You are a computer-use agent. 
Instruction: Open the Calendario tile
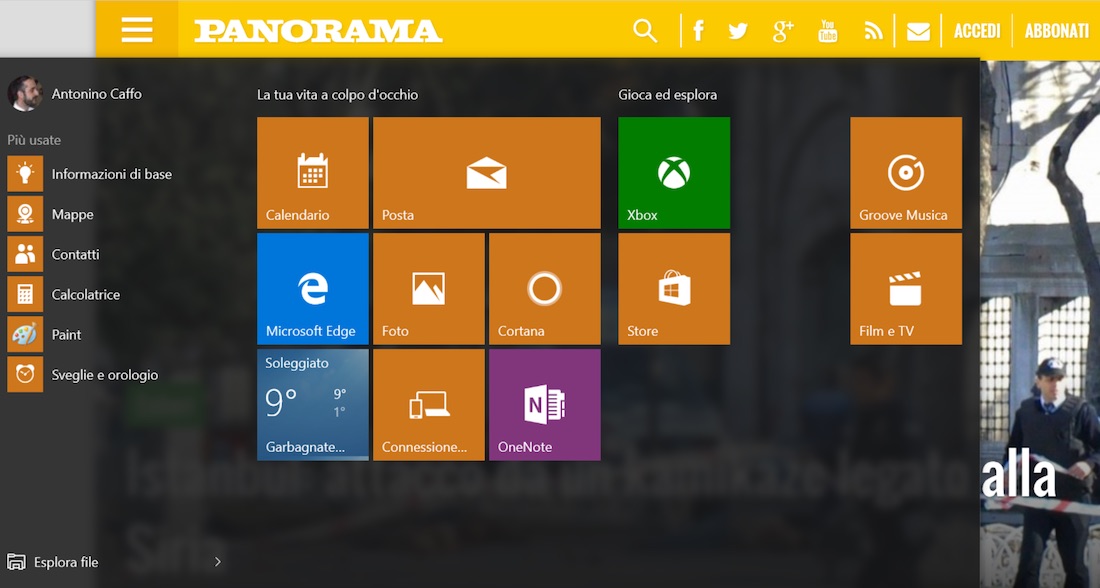tap(312, 173)
